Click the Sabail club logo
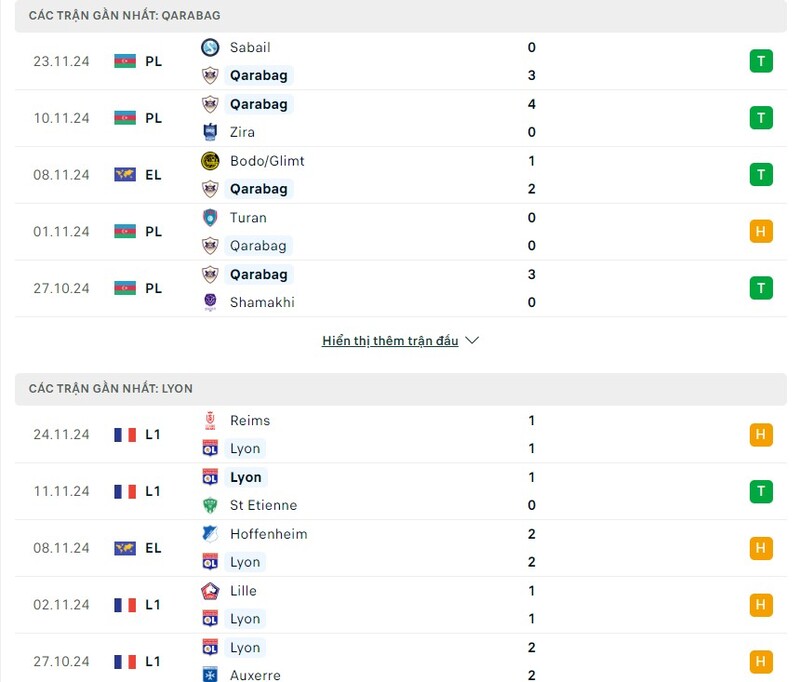Viewport: 800px width, 682px height. (x=210, y=47)
